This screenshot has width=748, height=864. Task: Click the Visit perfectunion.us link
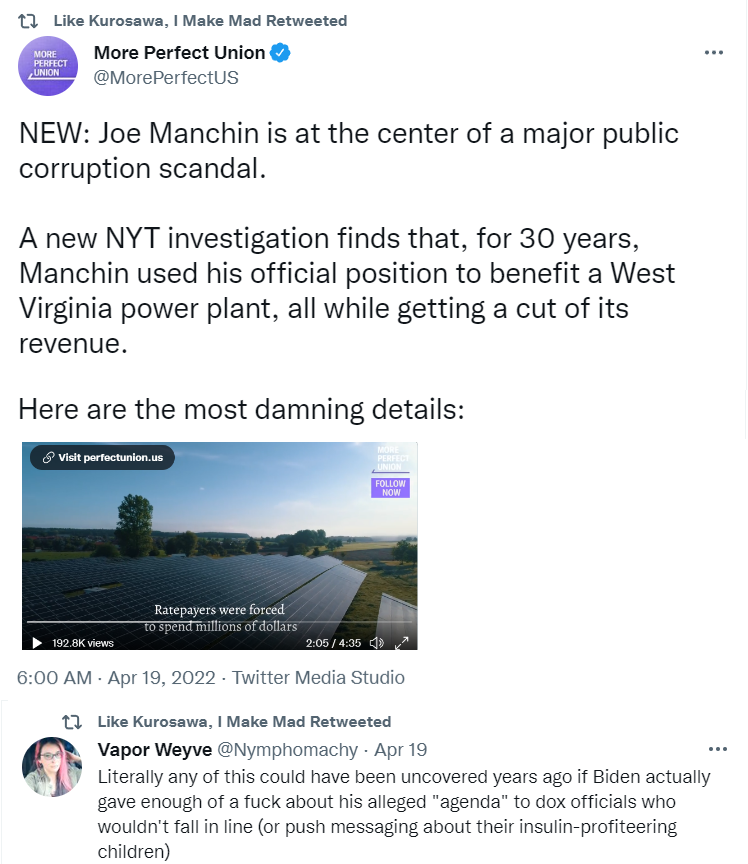103,457
